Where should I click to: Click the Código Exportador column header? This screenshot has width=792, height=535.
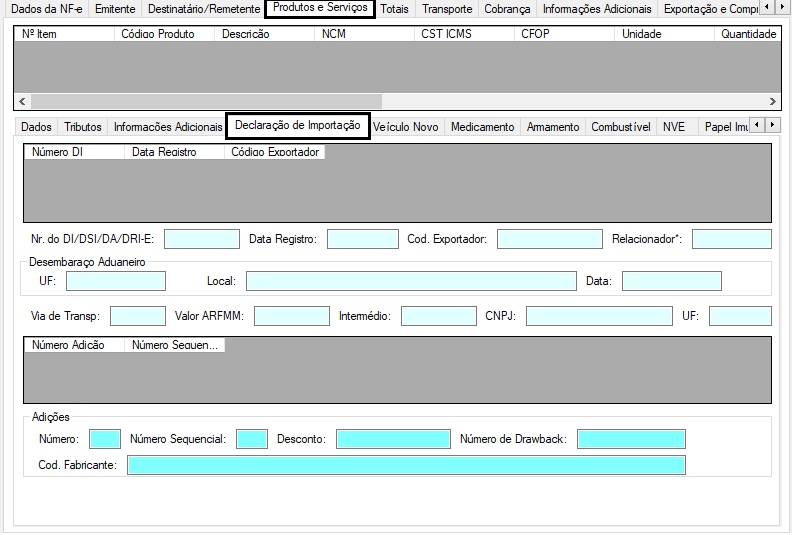275,152
